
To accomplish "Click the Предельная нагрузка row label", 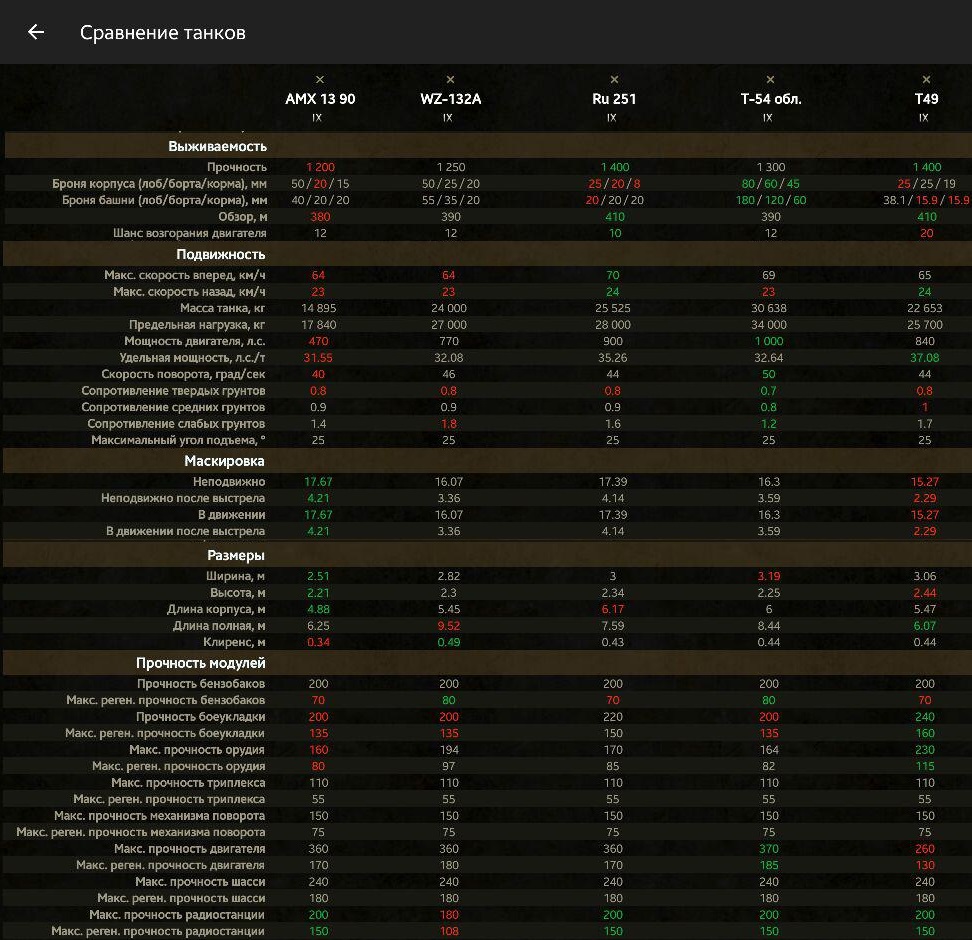I will (x=197, y=324).
